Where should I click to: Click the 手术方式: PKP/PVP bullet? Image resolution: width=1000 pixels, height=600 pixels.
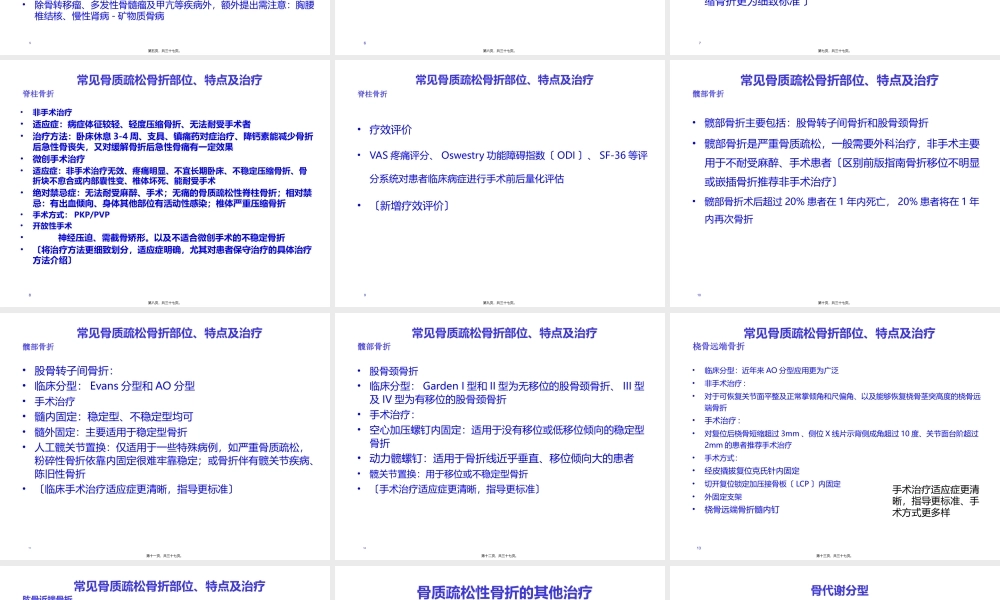tap(71, 214)
